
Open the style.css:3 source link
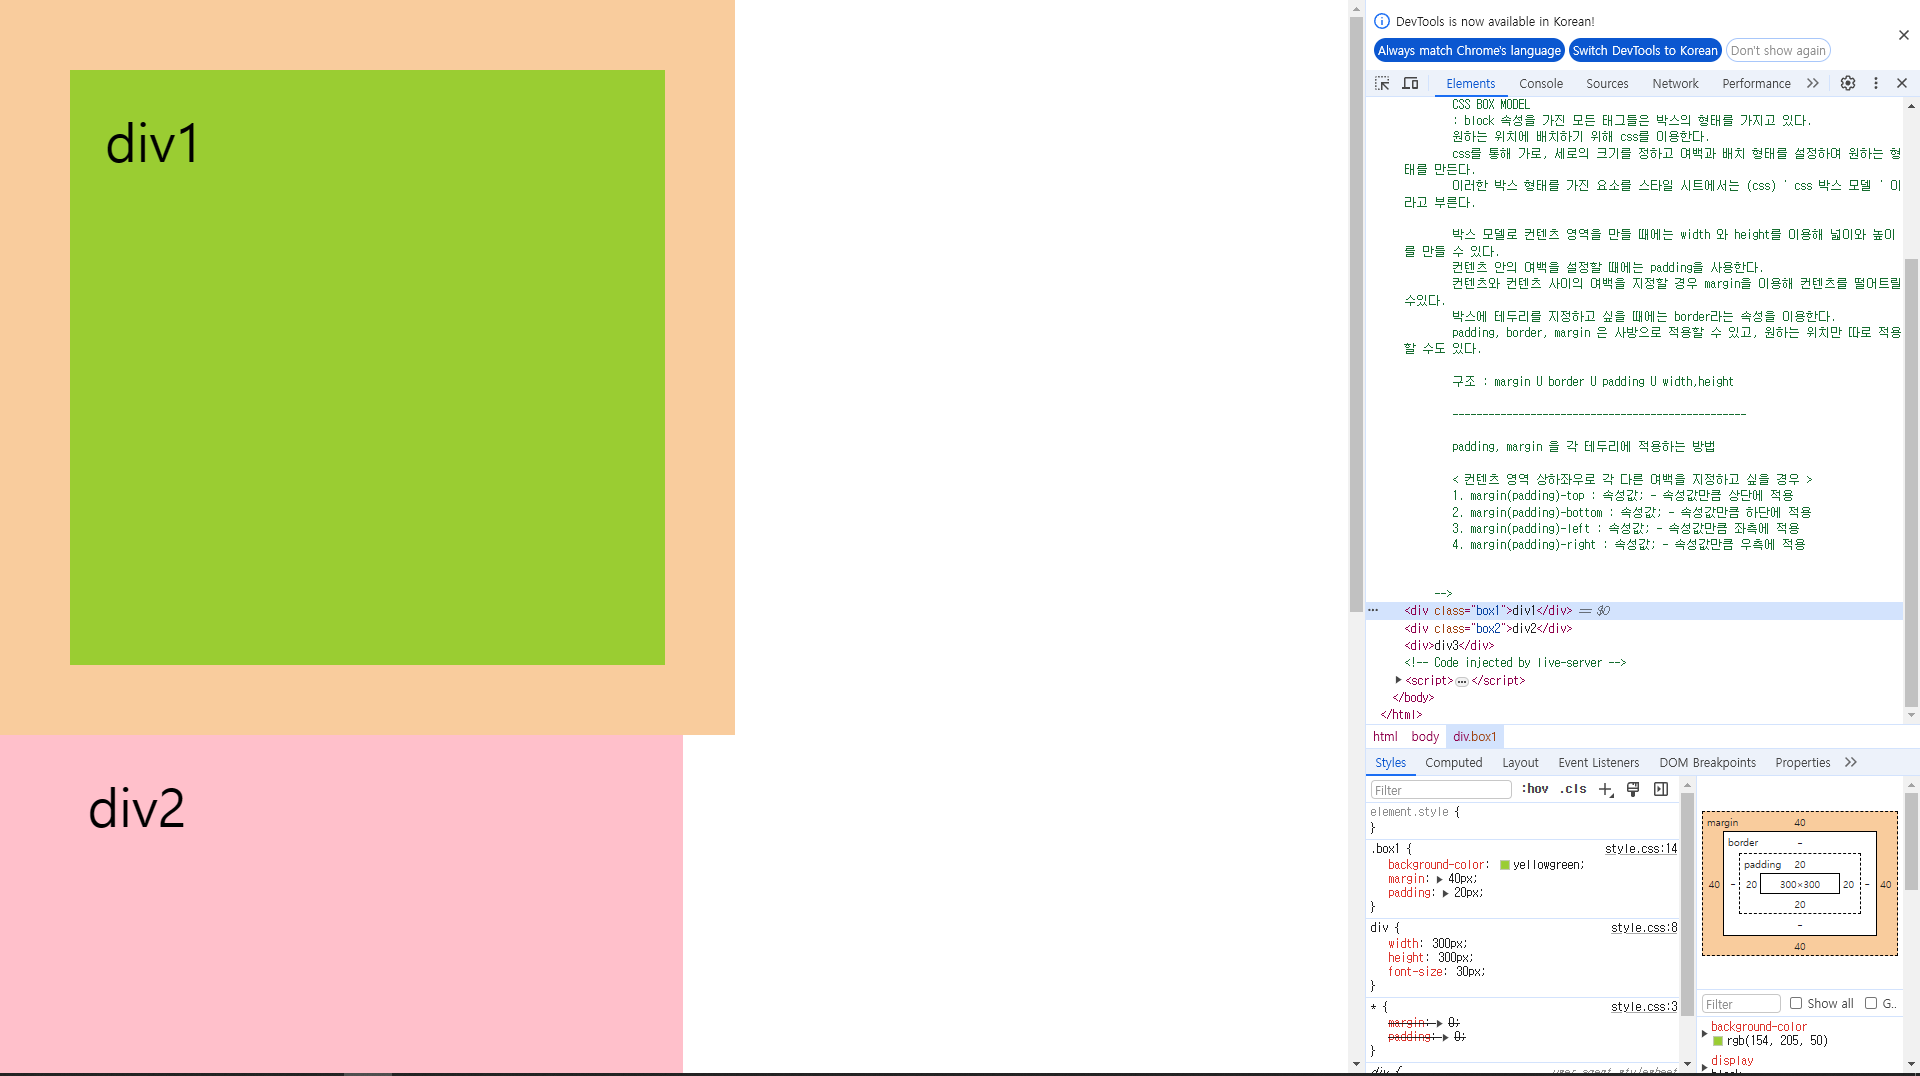click(x=1644, y=1006)
